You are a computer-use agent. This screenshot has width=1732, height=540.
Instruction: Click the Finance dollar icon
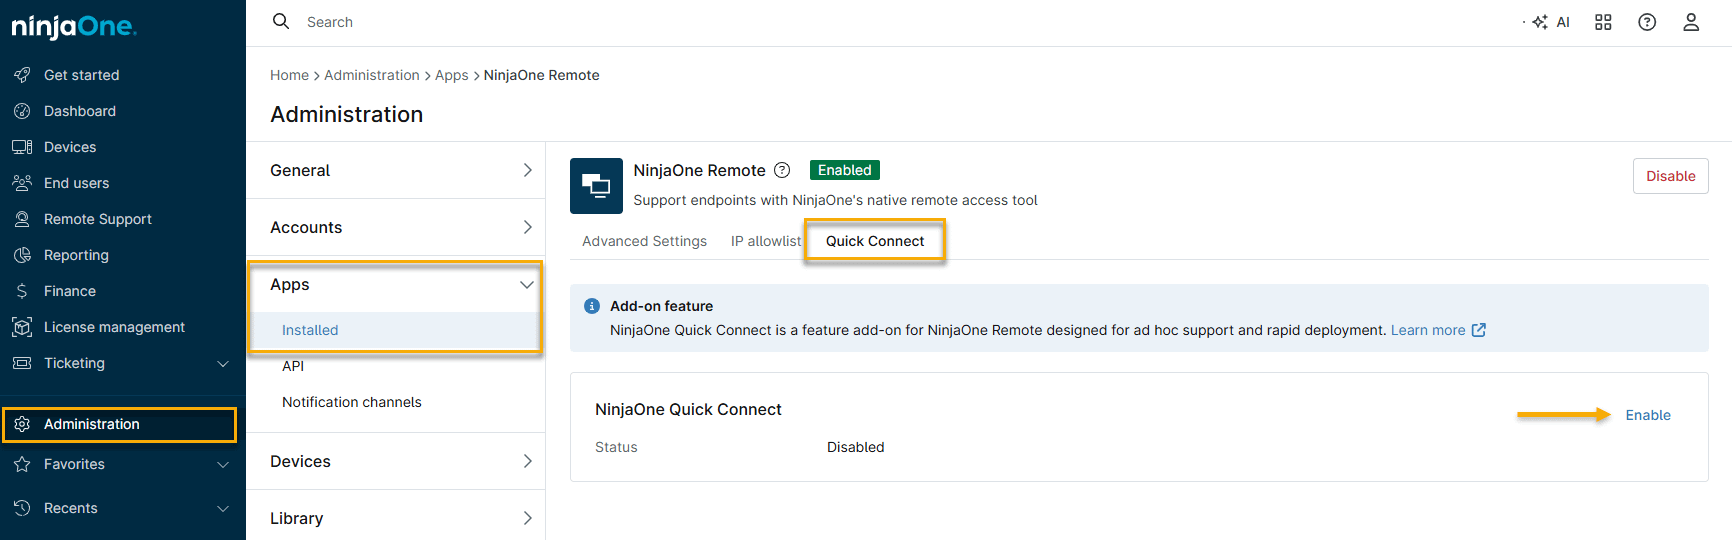tap(22, 291)
